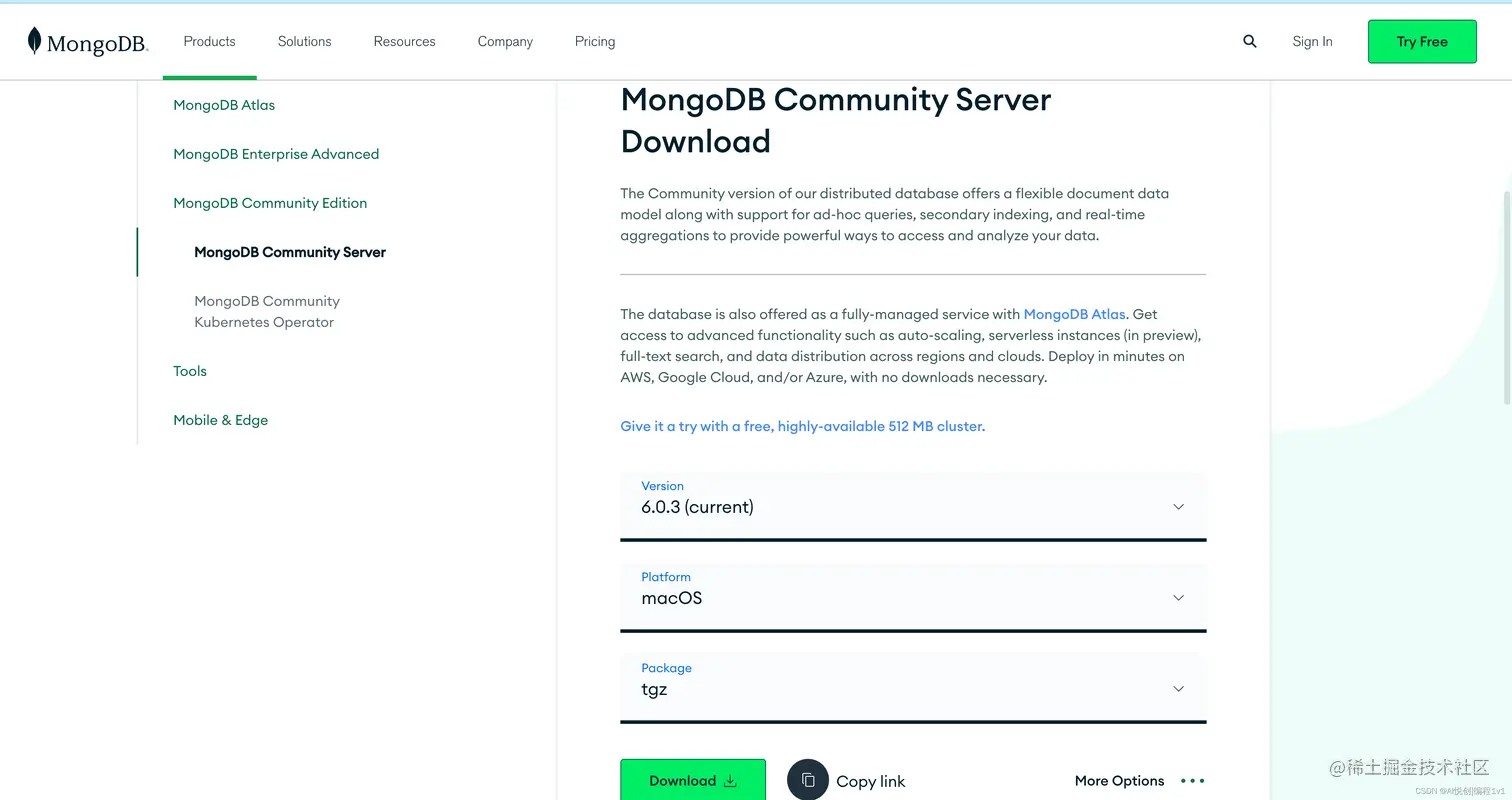This screenshot has width=1512, height=800.
Task: Select Mobile & Edge in the sidebar
Action: pyautogui.click(x=221, y=420)
